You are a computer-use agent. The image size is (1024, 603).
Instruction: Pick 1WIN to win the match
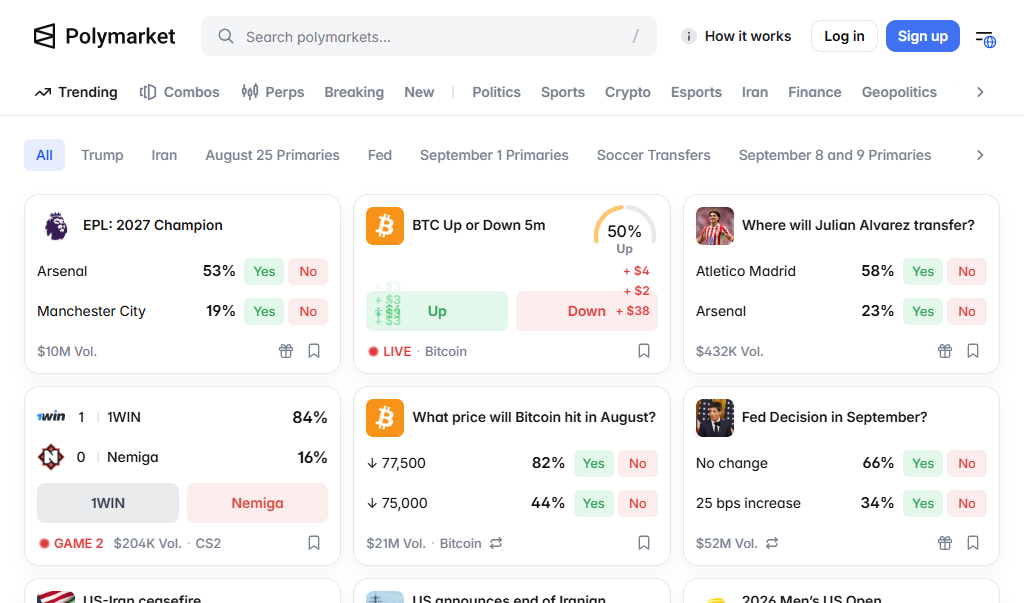point(108,503)
